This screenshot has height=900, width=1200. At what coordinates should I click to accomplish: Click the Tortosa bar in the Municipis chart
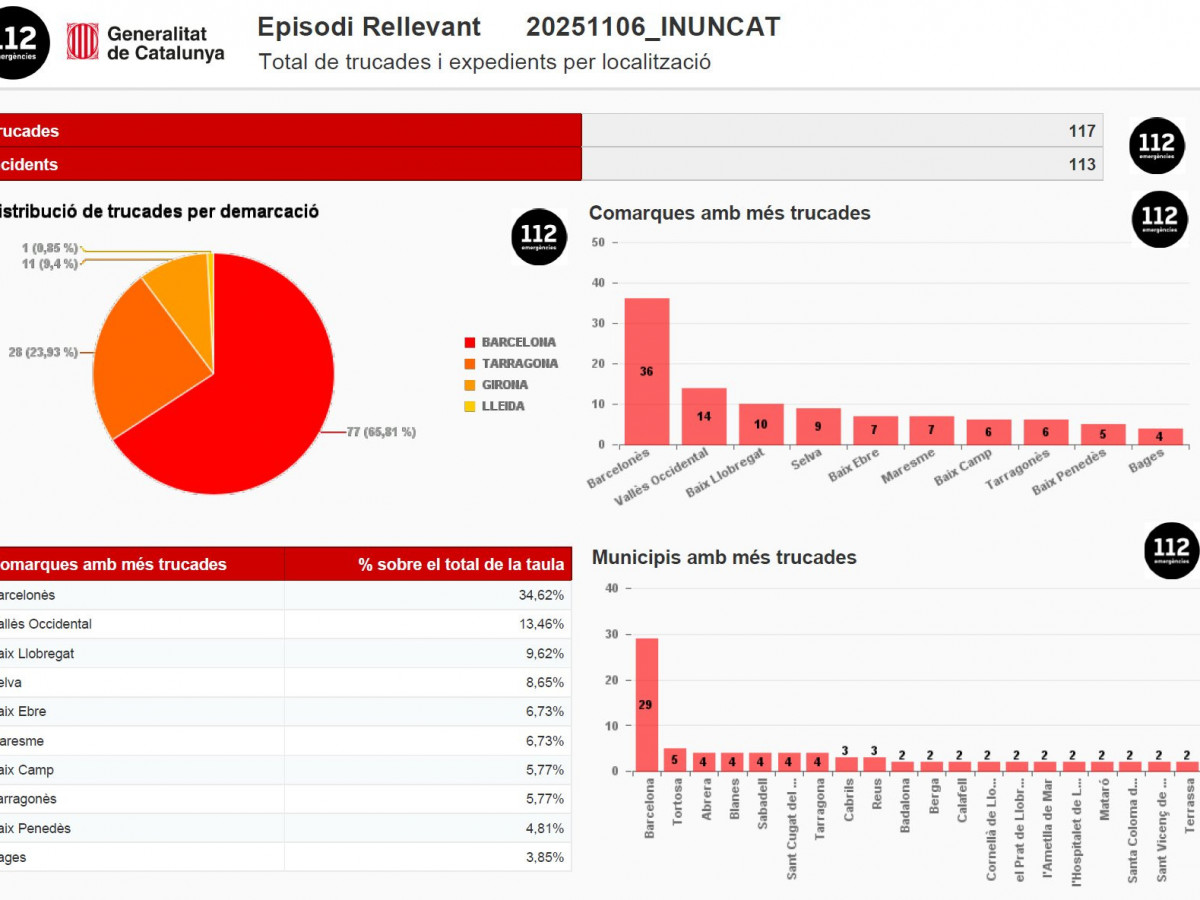tap(675, 760)
